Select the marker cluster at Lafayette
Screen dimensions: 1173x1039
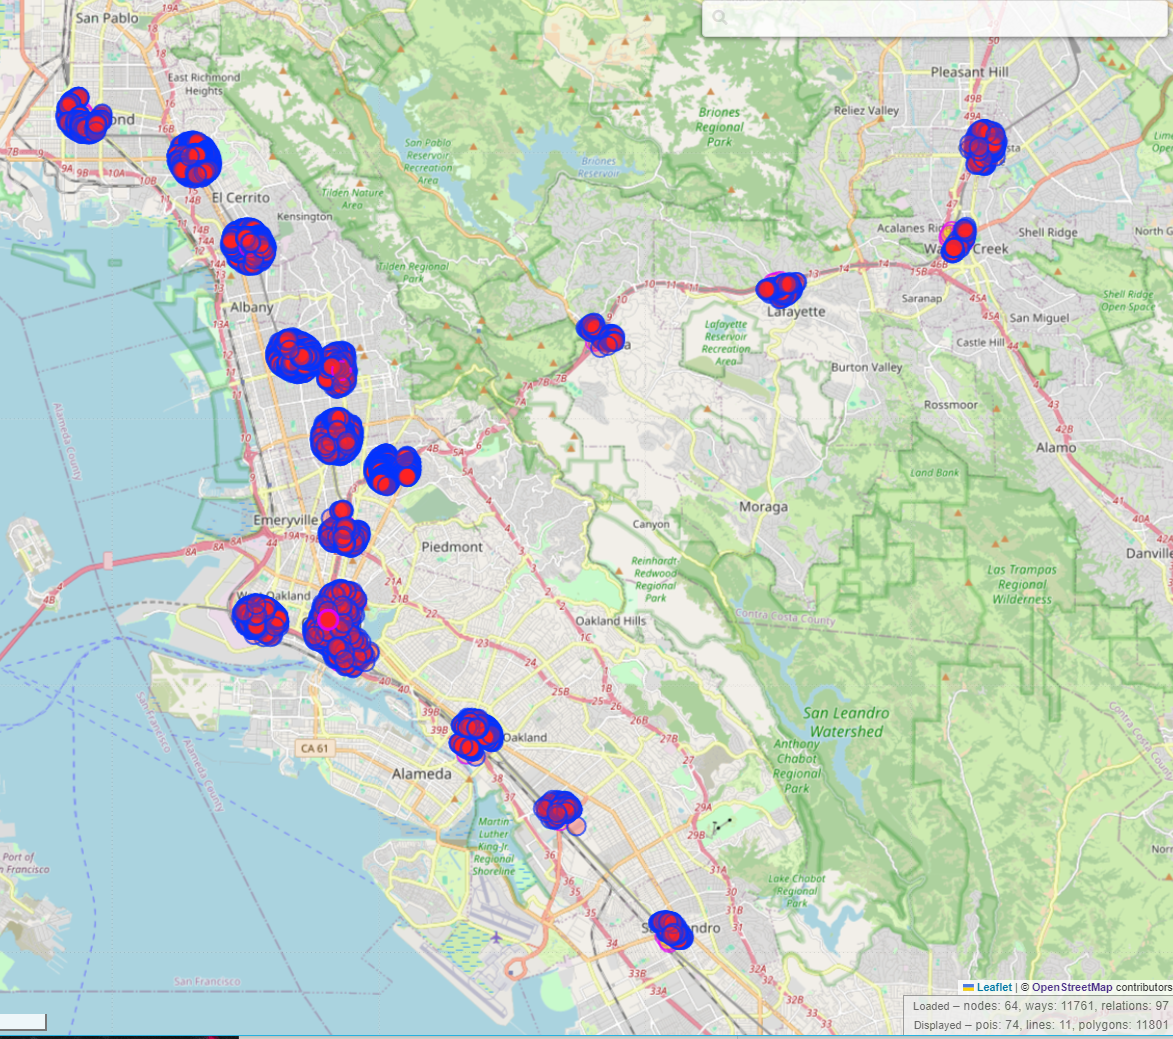(x=780, y=289)
